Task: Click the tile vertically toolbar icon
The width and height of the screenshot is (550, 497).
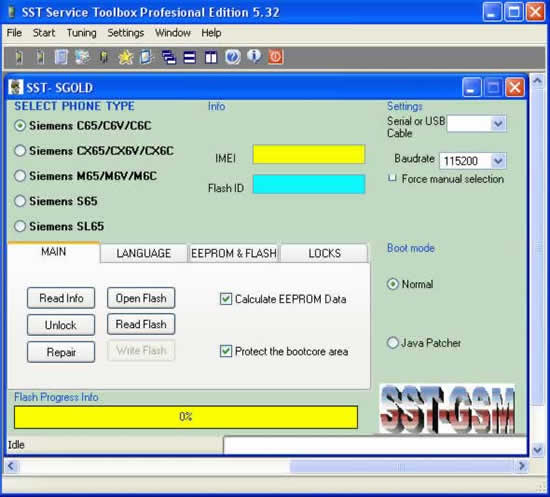Action: [211, 57]
